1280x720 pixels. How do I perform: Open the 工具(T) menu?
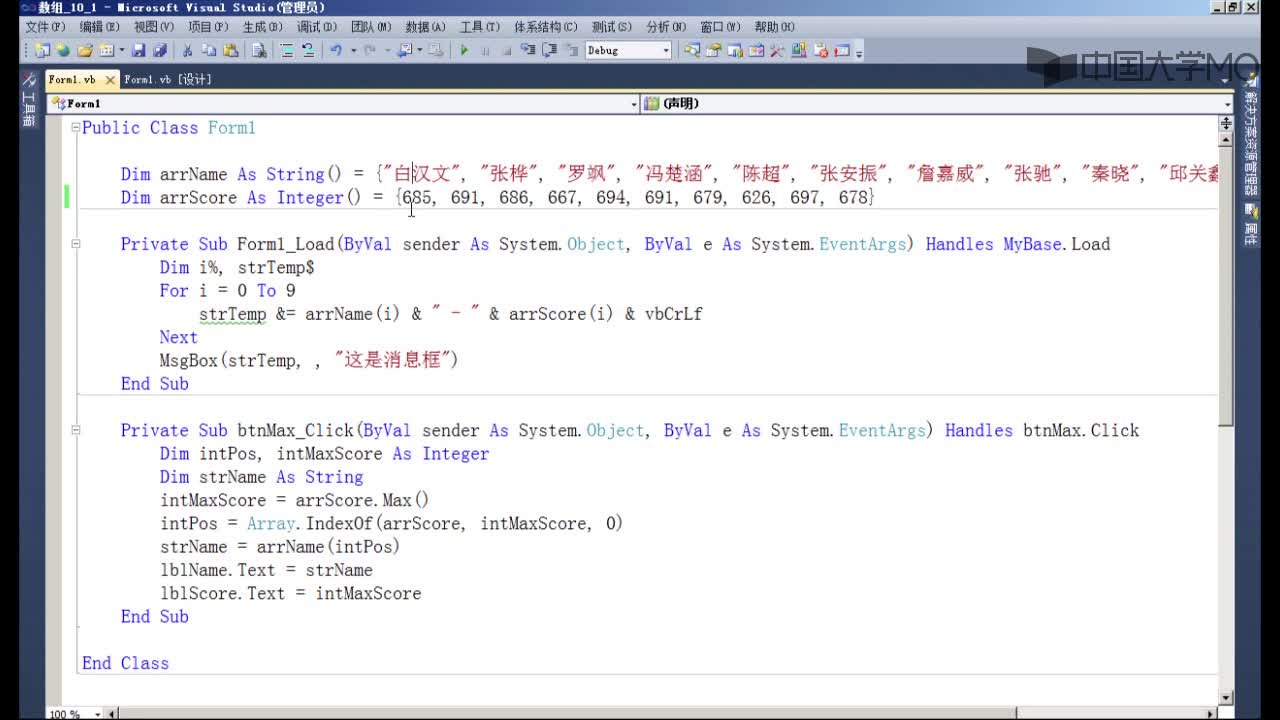480,27
